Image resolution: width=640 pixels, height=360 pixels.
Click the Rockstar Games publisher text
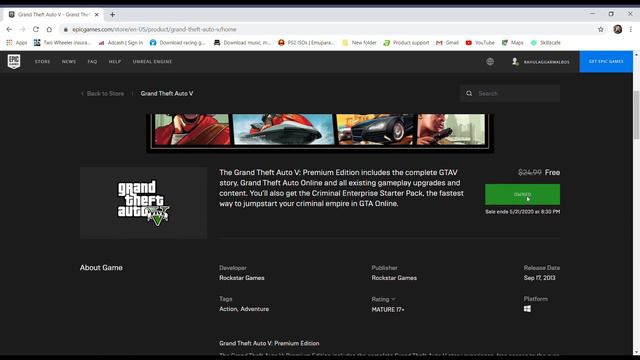[x=394, y=278]
